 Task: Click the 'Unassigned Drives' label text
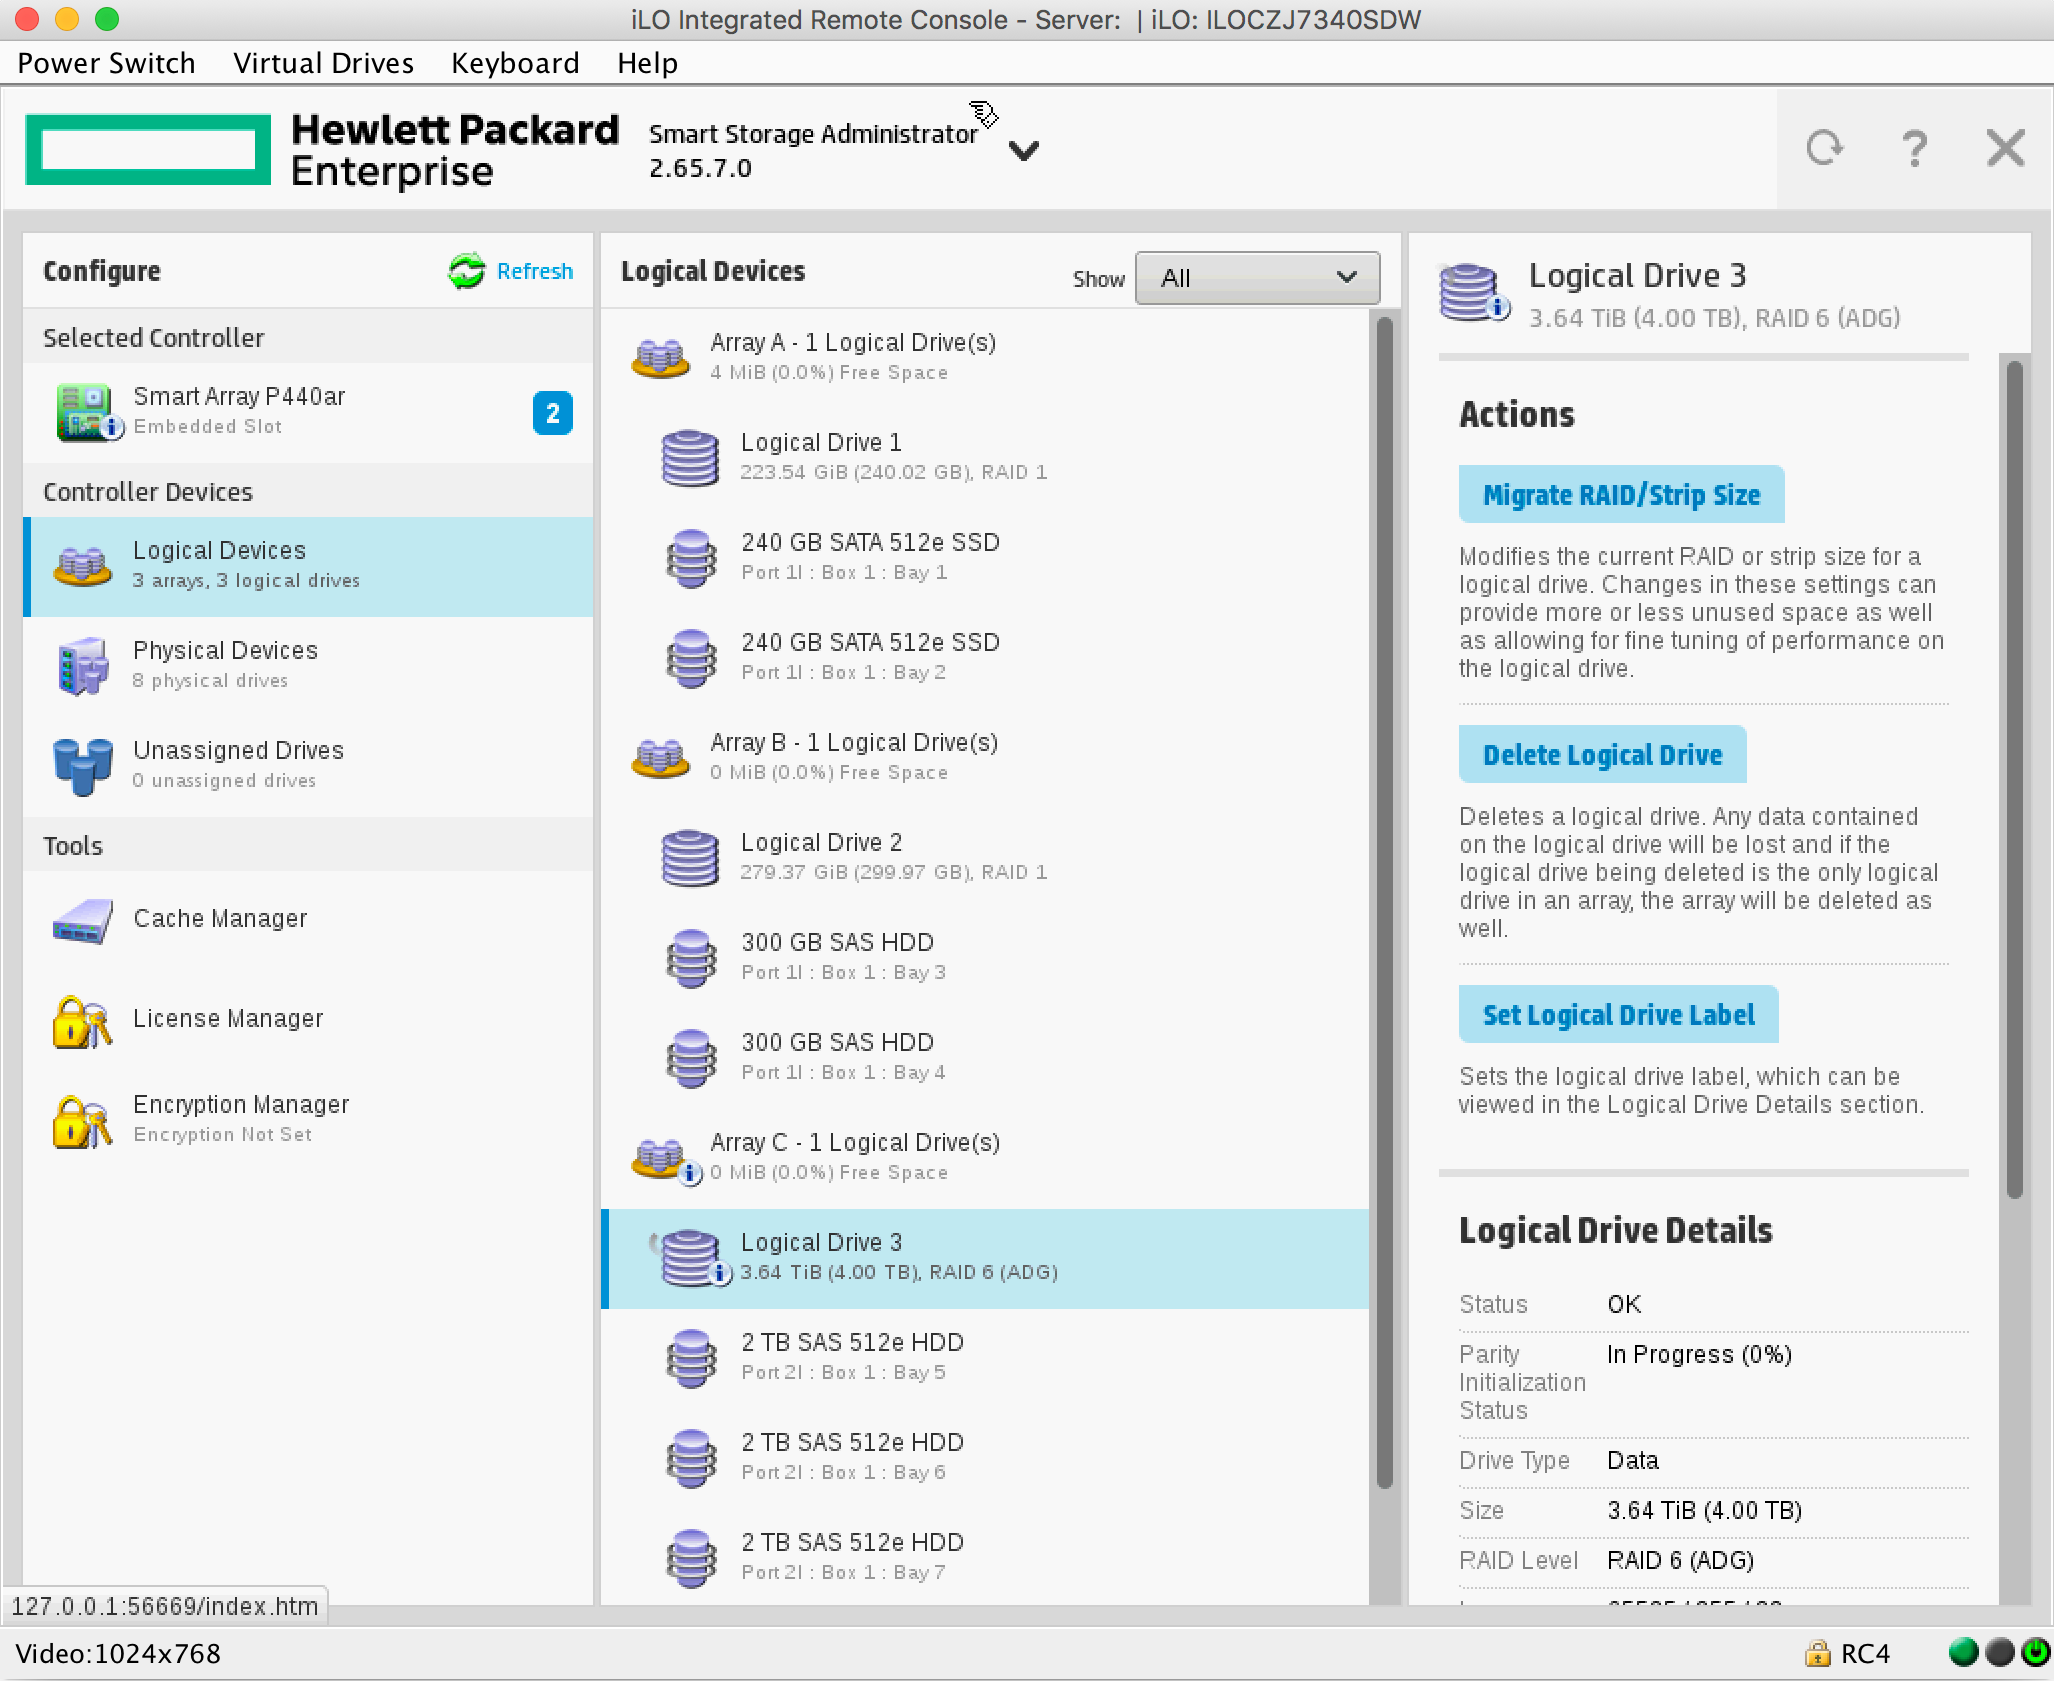(x=238, y=751)
